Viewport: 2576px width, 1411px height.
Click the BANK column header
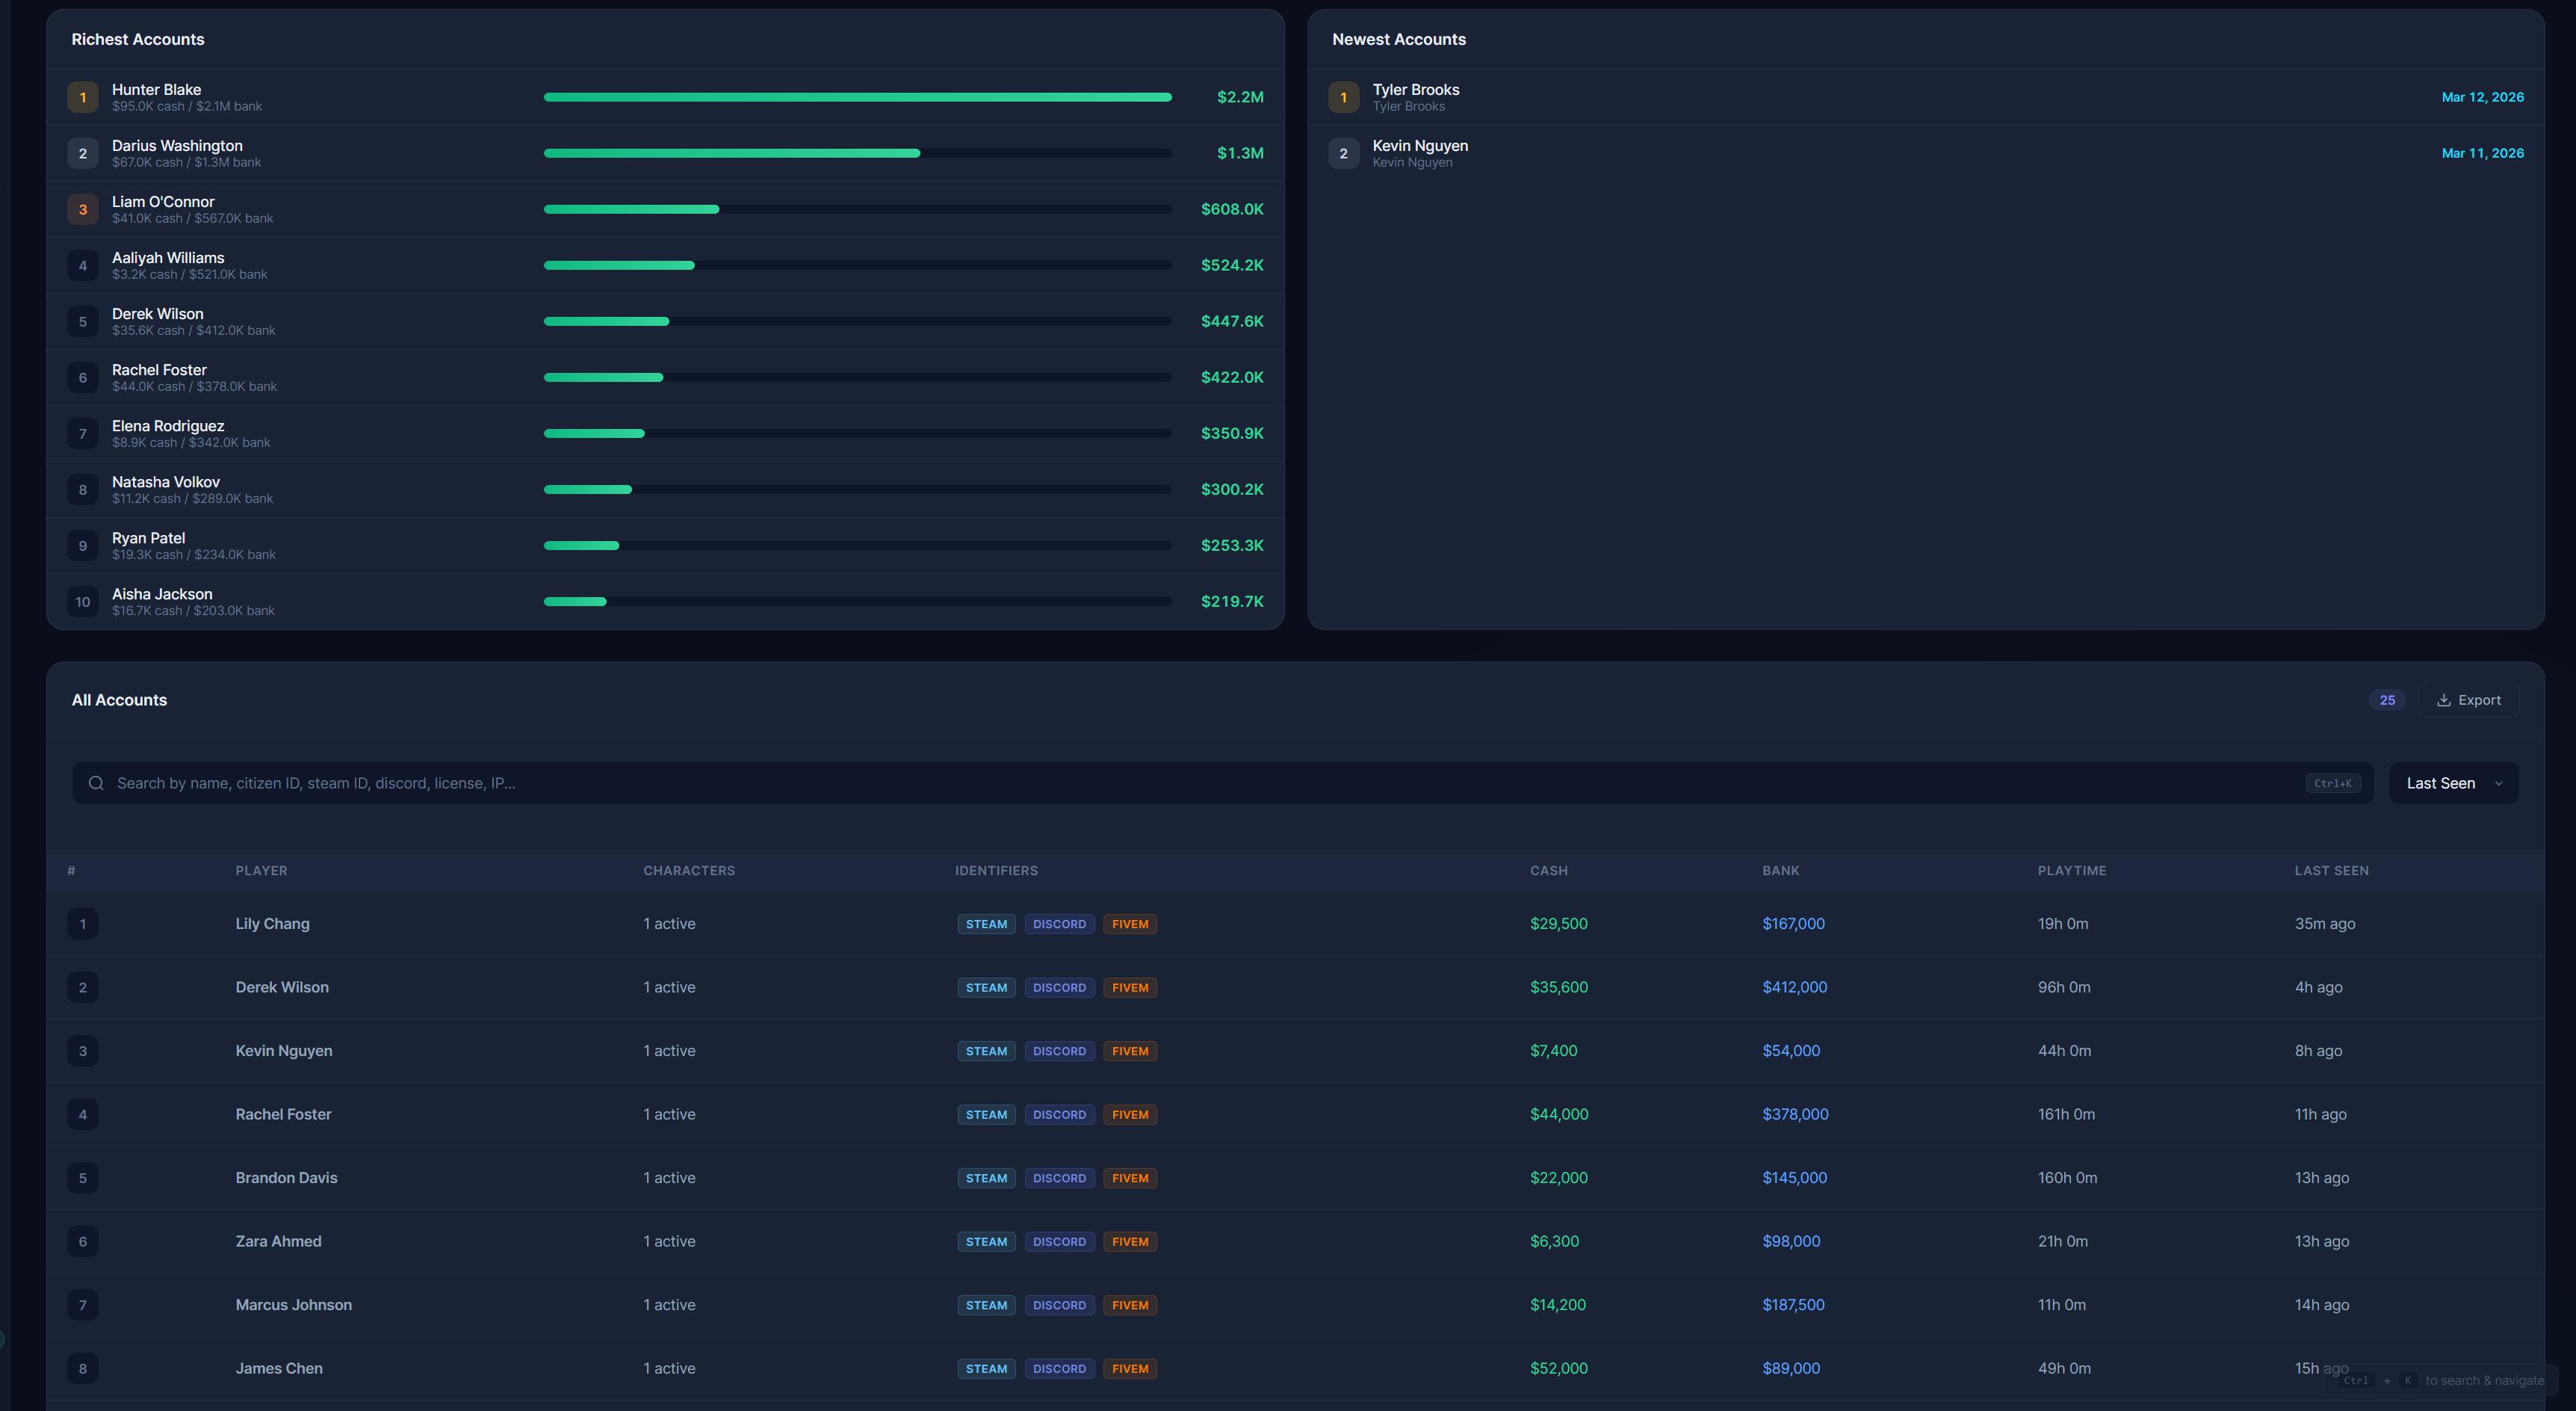[1780, 870]
